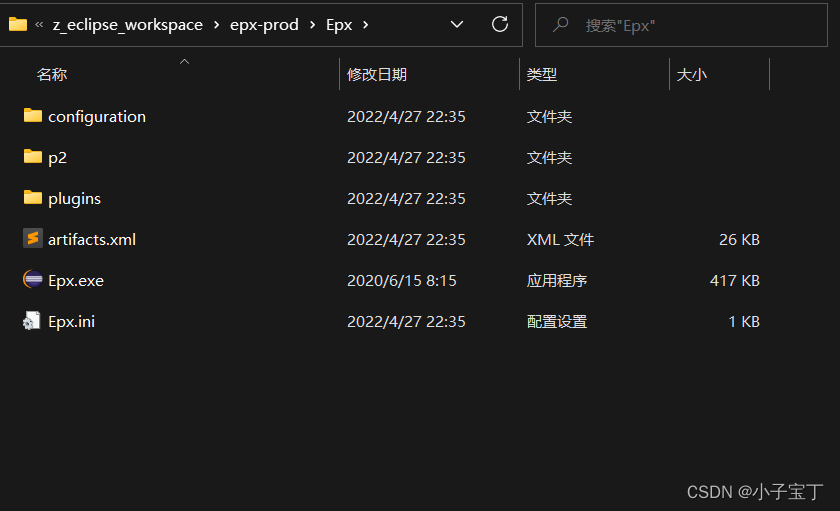
Task: Expand hidden path with double chevron
Action: (x=39, y=24)
